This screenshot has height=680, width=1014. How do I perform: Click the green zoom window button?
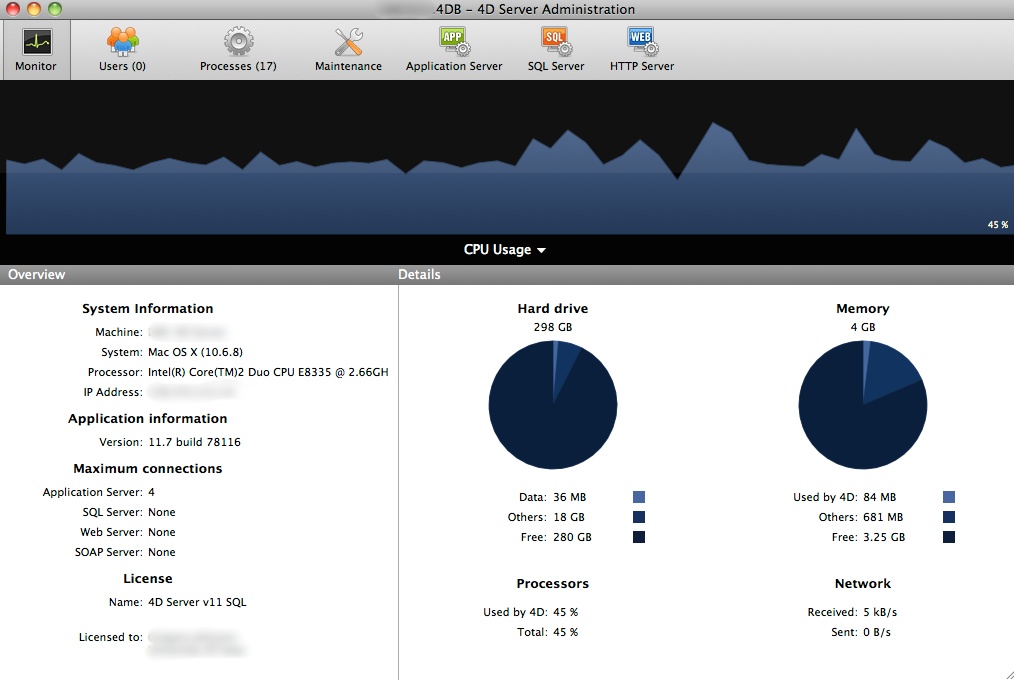coord(54,9)
